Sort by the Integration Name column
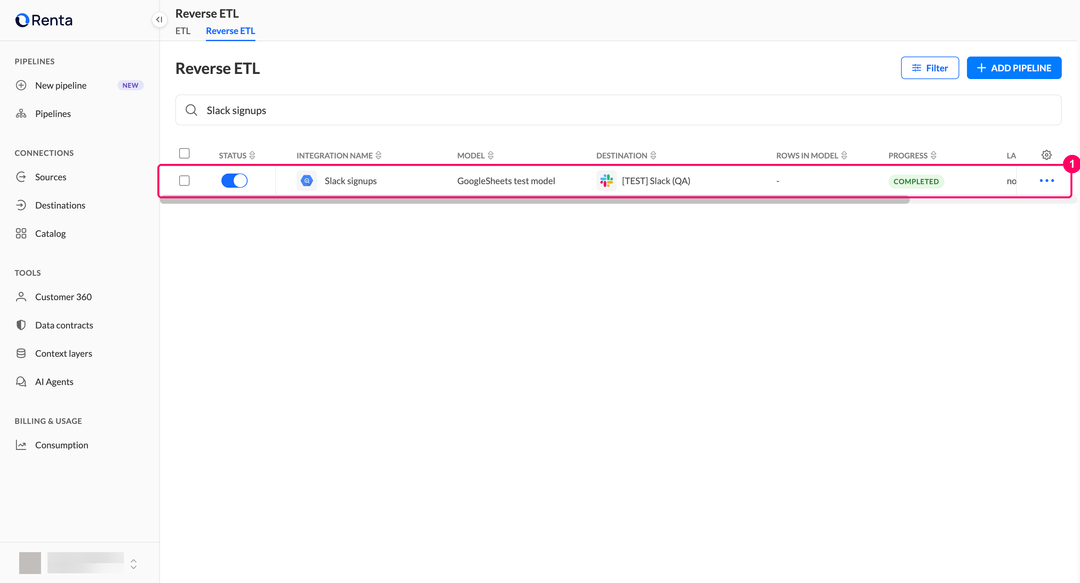The height and width of the screenshot is (583, 1080). [339, 156]
